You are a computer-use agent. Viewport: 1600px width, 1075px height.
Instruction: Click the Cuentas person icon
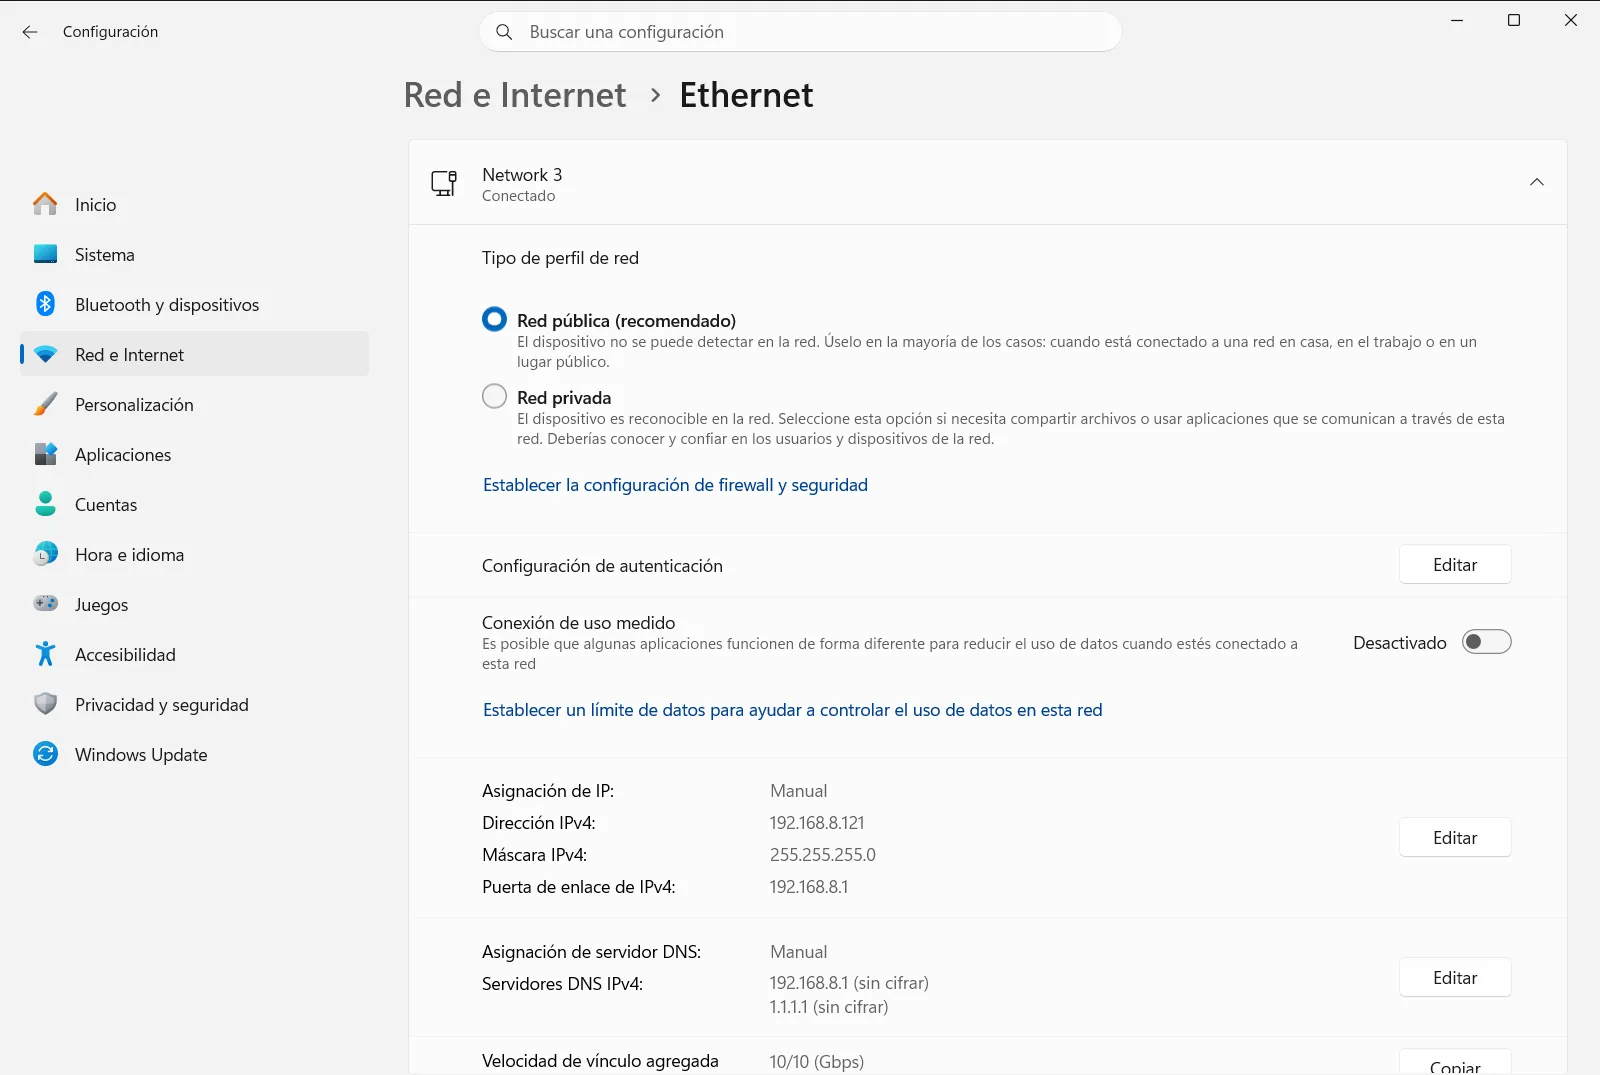coord(45,504)
